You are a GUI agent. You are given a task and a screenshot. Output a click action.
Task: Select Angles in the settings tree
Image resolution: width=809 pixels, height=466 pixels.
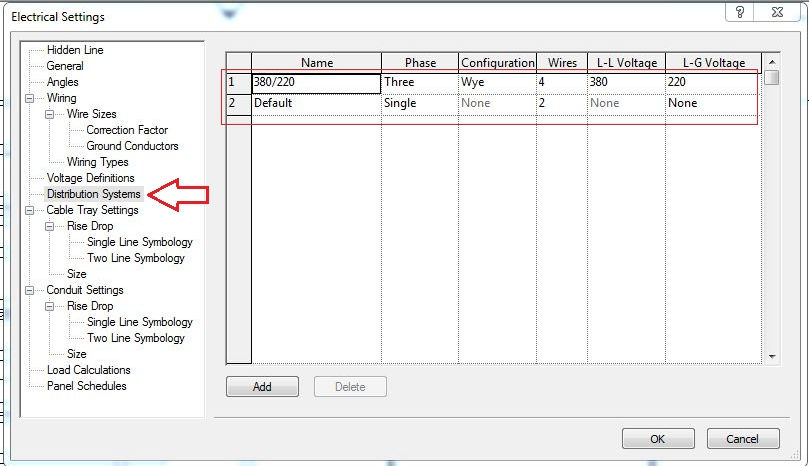62,82
